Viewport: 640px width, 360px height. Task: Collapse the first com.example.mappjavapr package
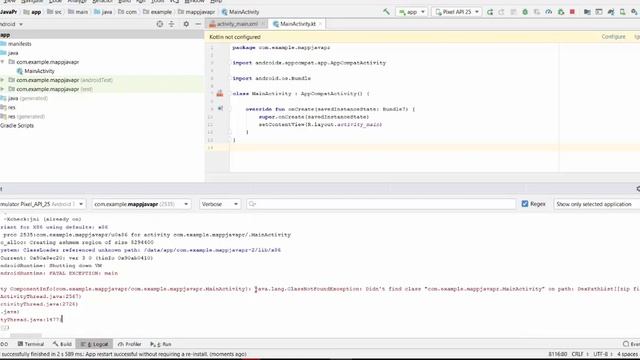[3, 62]
